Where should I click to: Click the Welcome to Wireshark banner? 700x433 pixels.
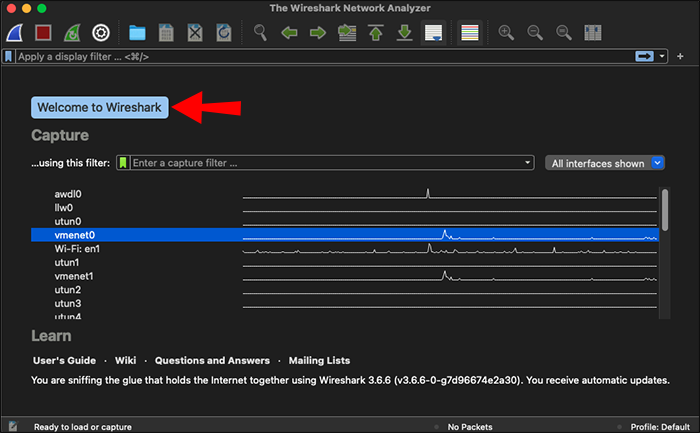100,108
